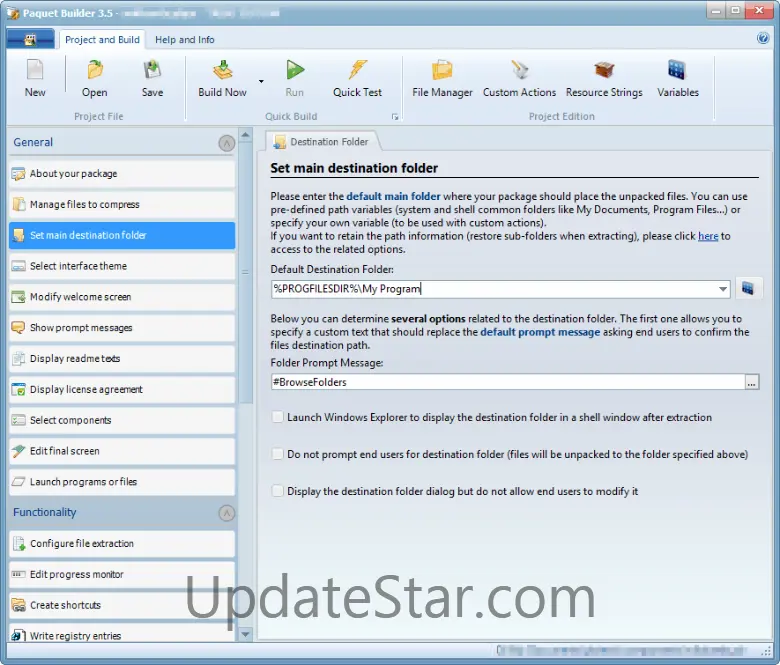Open Quick Build group dialog launcher
The width and height of the screenshot is (780, 665).
pyautogui.click(x=394, y=117)
